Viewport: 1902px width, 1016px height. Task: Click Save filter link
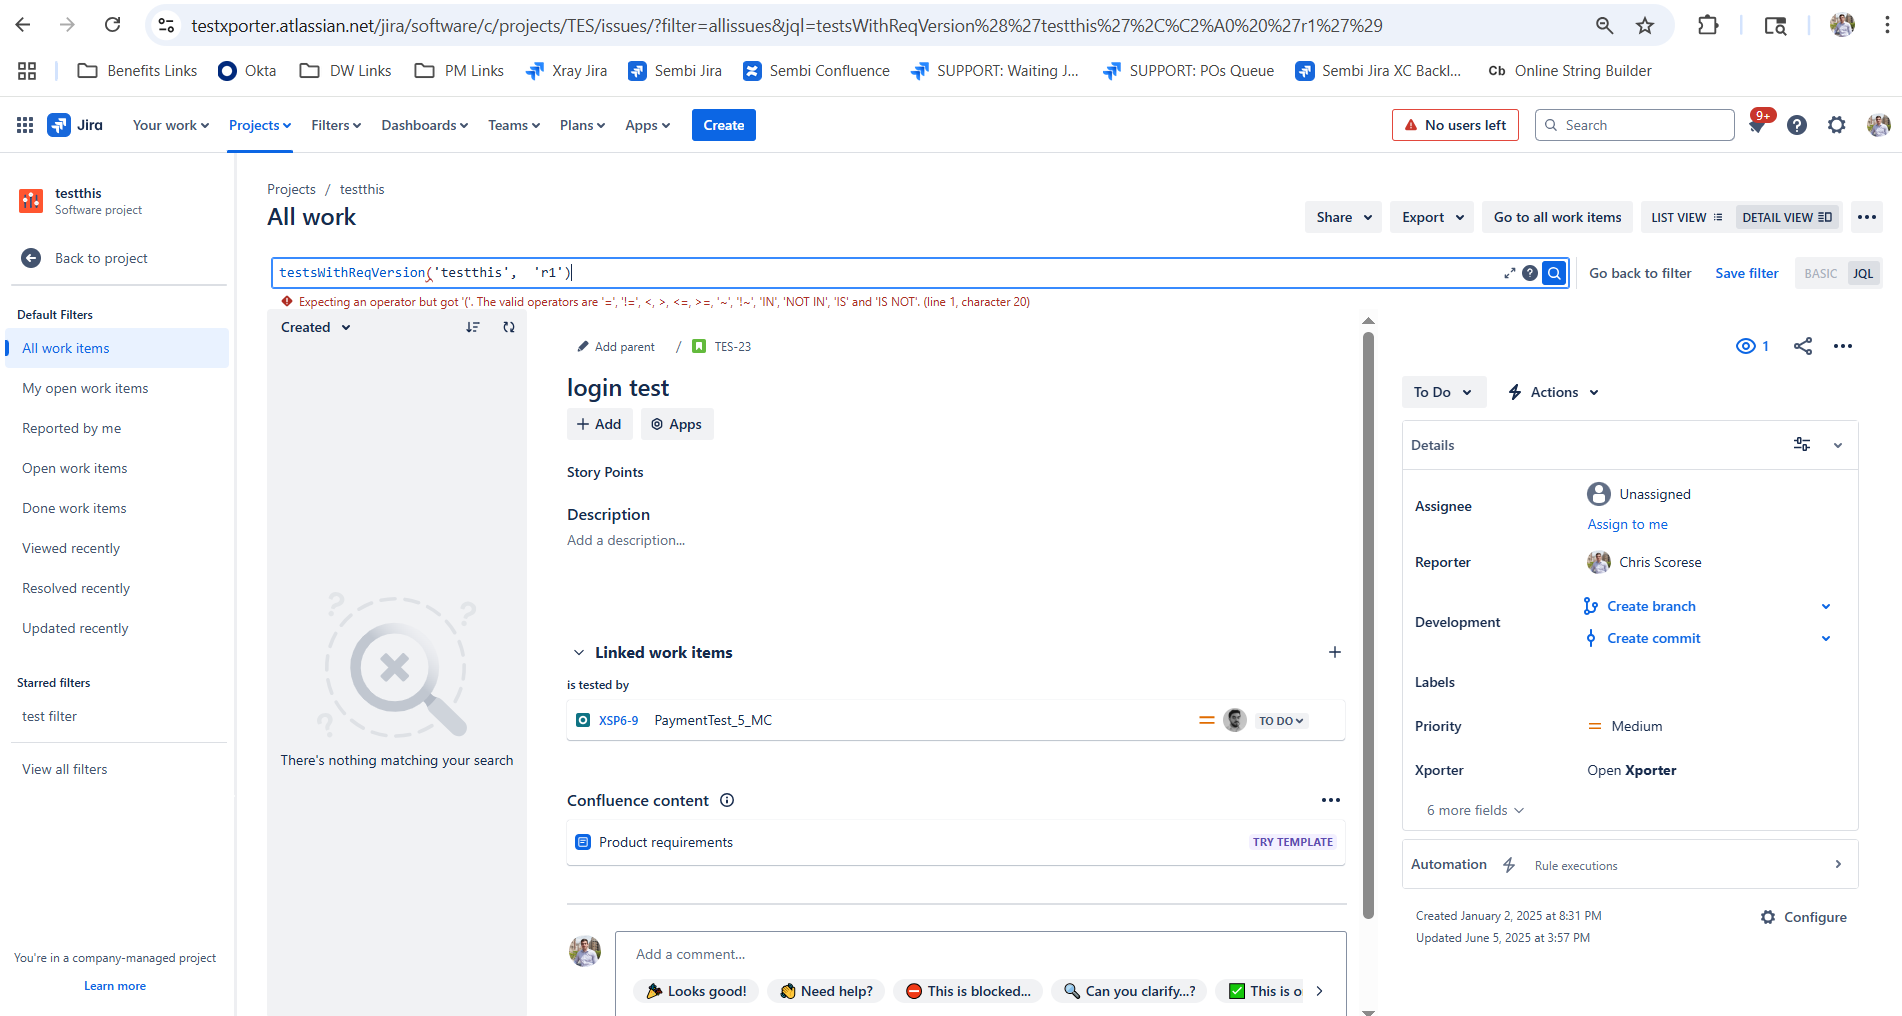point(1747,273)
